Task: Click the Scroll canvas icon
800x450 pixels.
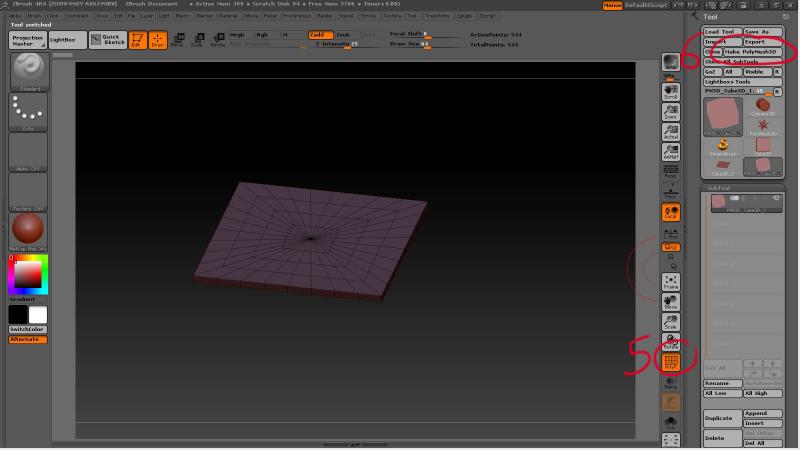Action: tap(670, 92)
